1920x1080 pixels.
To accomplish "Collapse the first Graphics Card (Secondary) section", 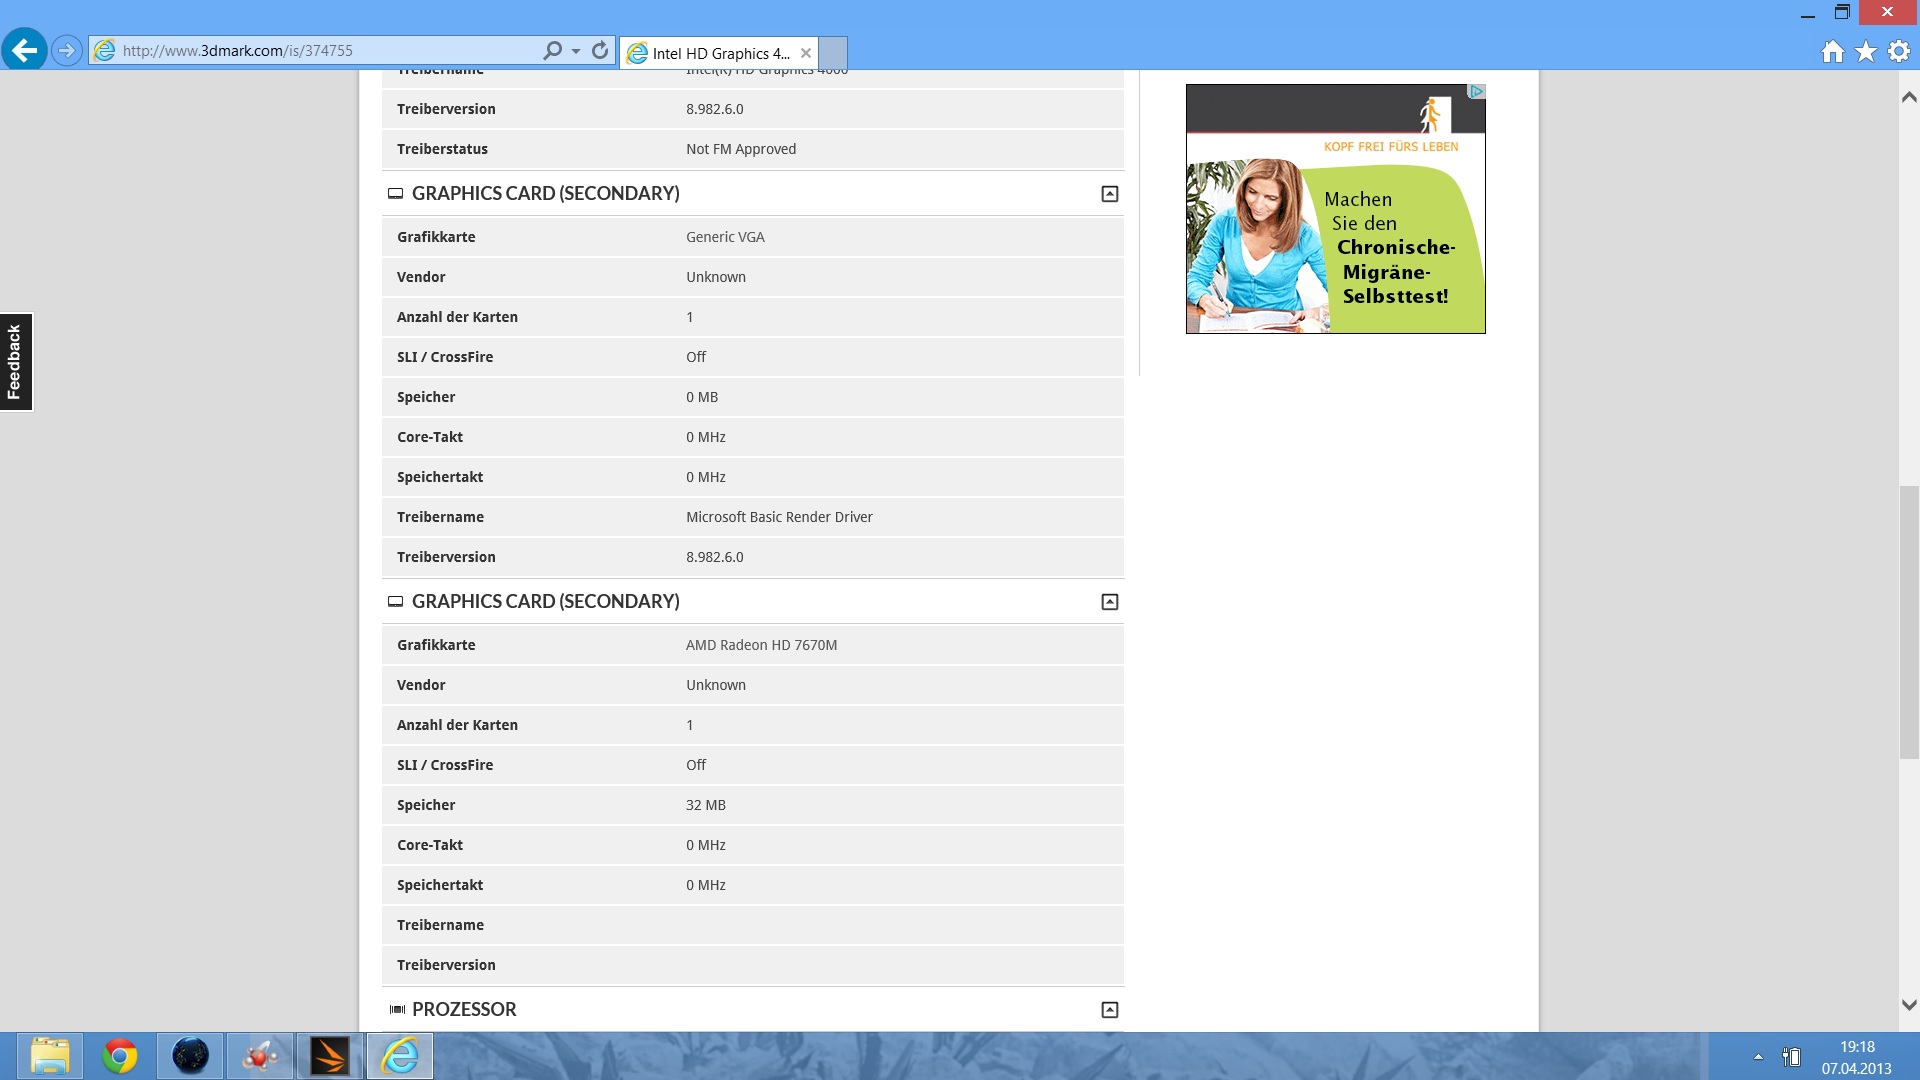I will pyautogui.click(x=1109, y=194).
